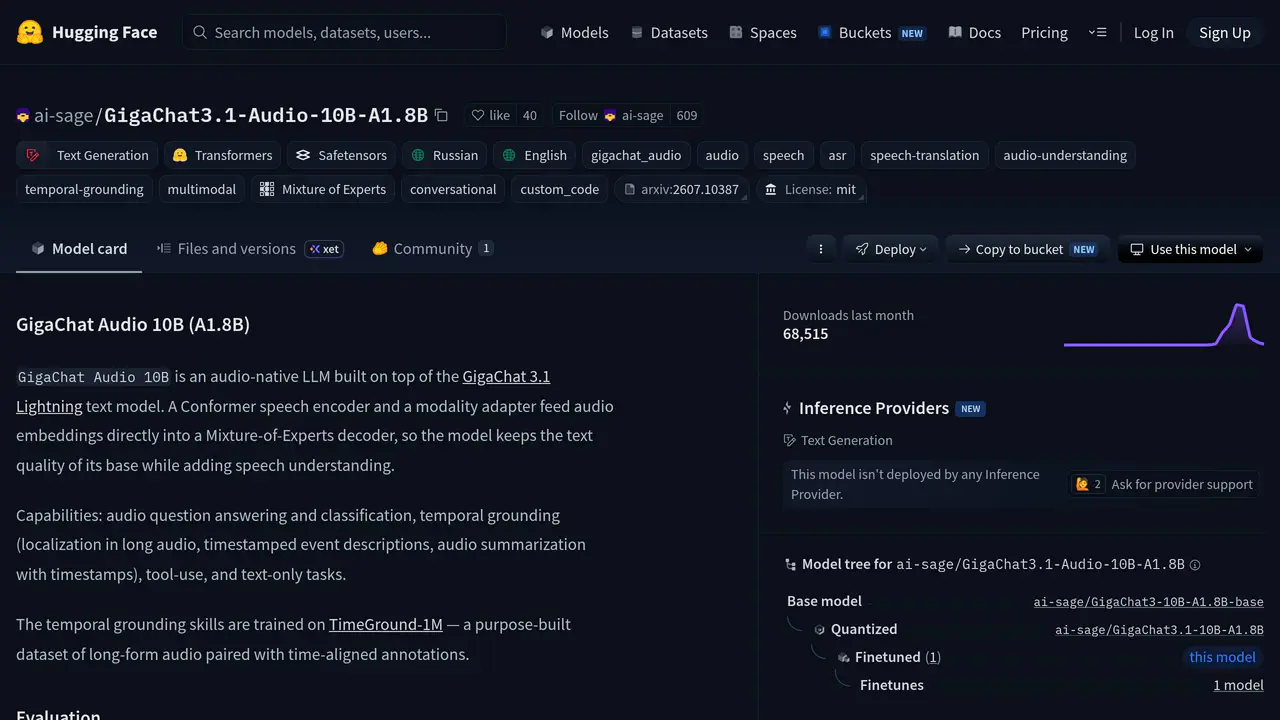This screenshot has height=720, width=1280.
Task: Open the Docs nav item
Action: (975, 32)
